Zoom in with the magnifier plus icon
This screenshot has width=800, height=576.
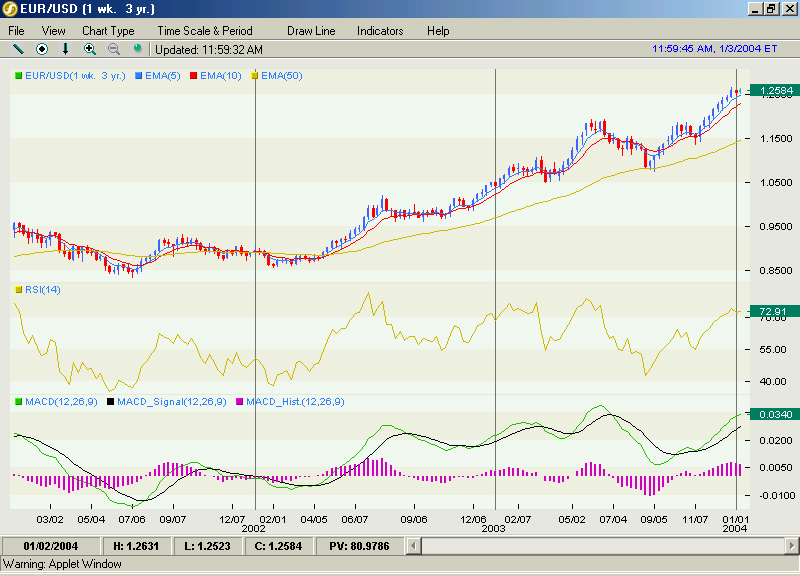90,49
